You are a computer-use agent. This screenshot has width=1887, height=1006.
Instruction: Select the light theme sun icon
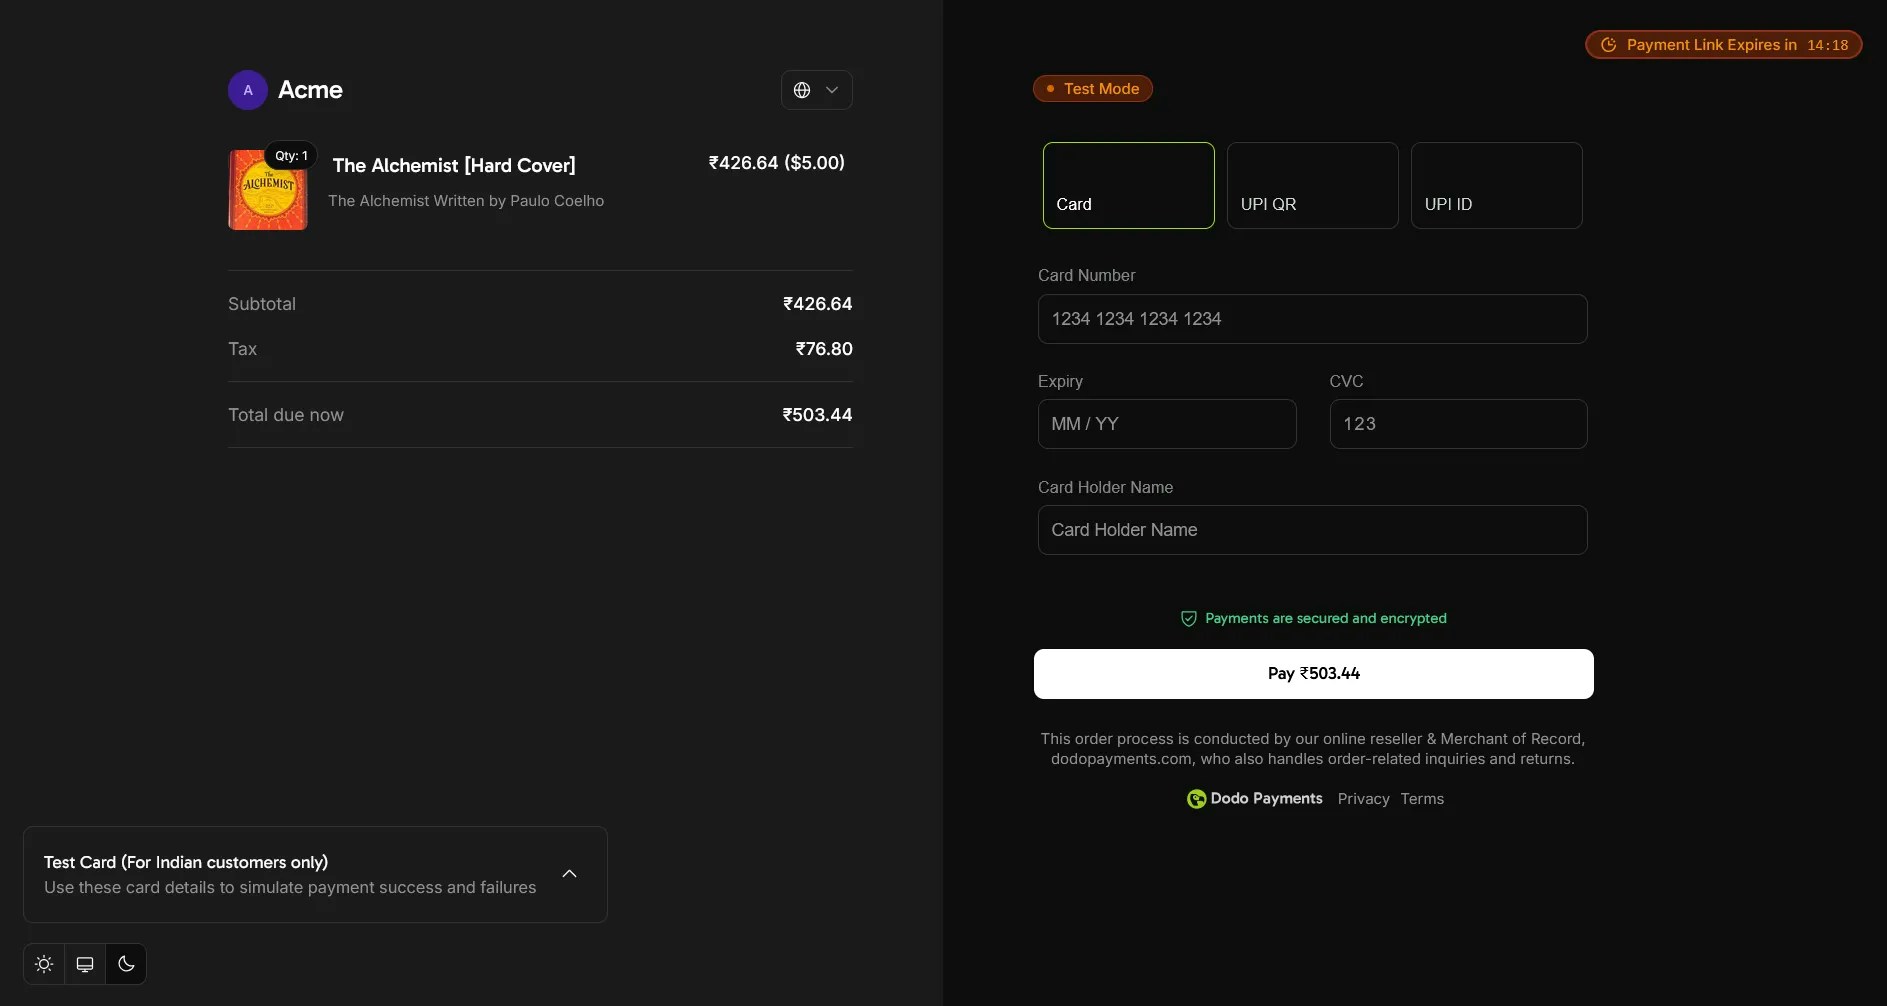click(x=43, y=963)
